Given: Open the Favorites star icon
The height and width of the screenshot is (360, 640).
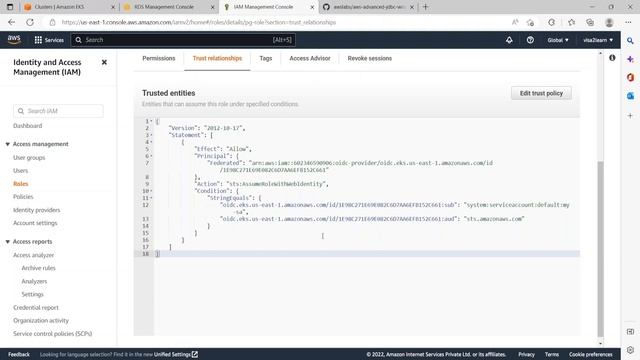Looking at the screenshot, I should coord(571,22).
